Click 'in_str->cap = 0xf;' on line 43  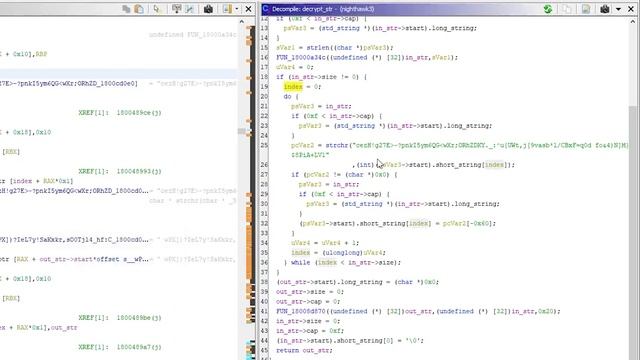tap(310, 331)
